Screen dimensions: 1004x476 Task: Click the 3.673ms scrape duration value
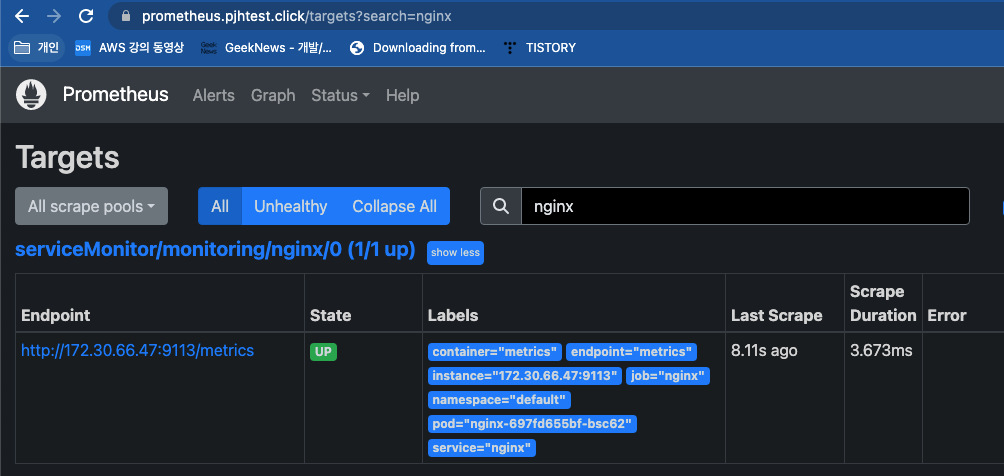(x=881, y=351)
